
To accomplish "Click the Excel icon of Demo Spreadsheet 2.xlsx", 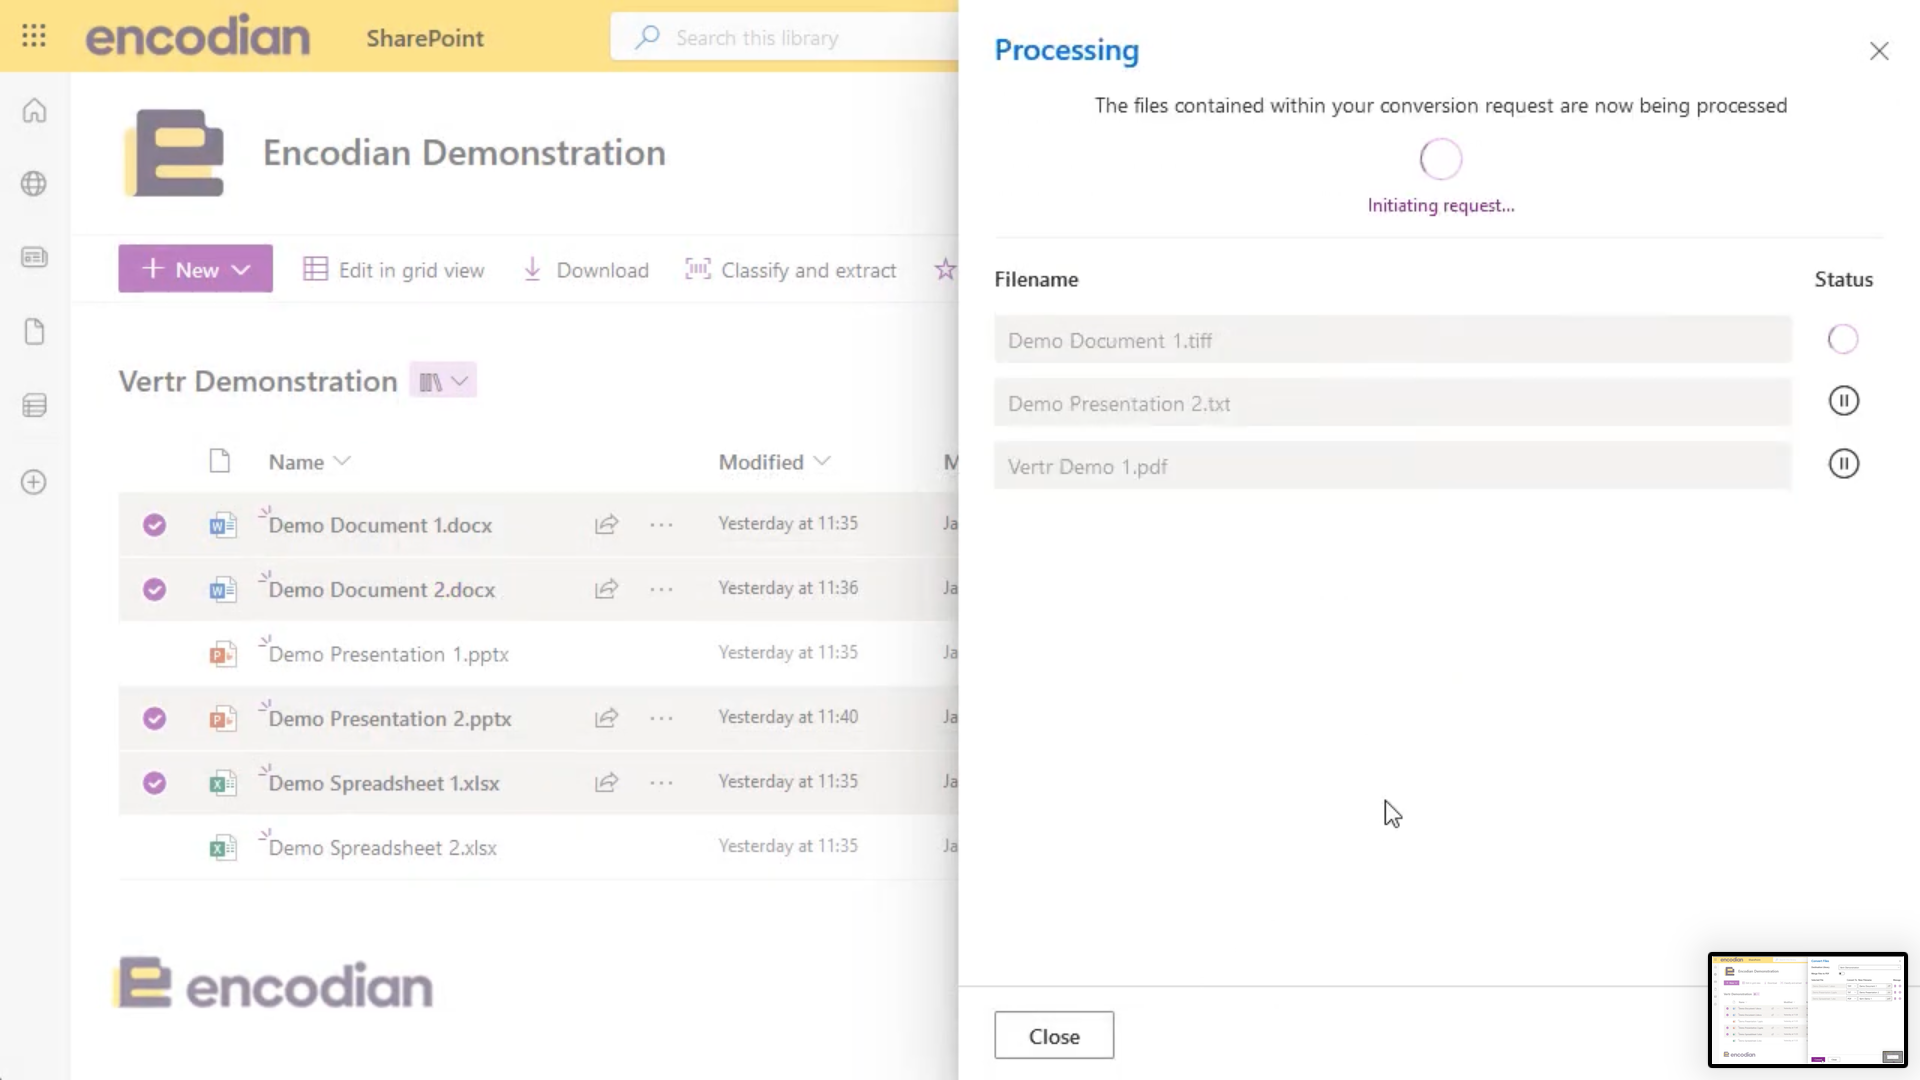I will pos(222,848).
